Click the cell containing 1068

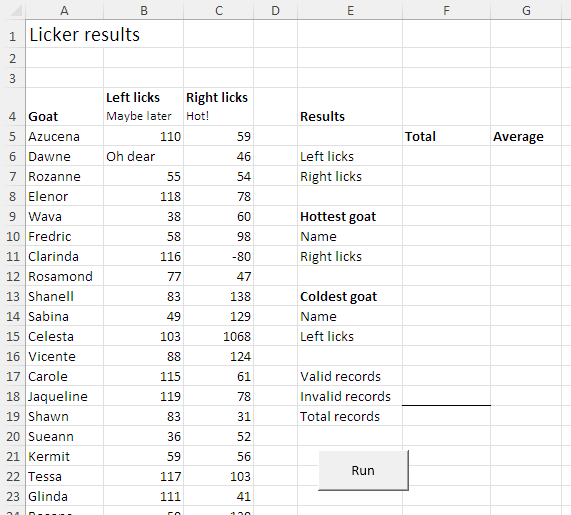[x=218, y=337]
